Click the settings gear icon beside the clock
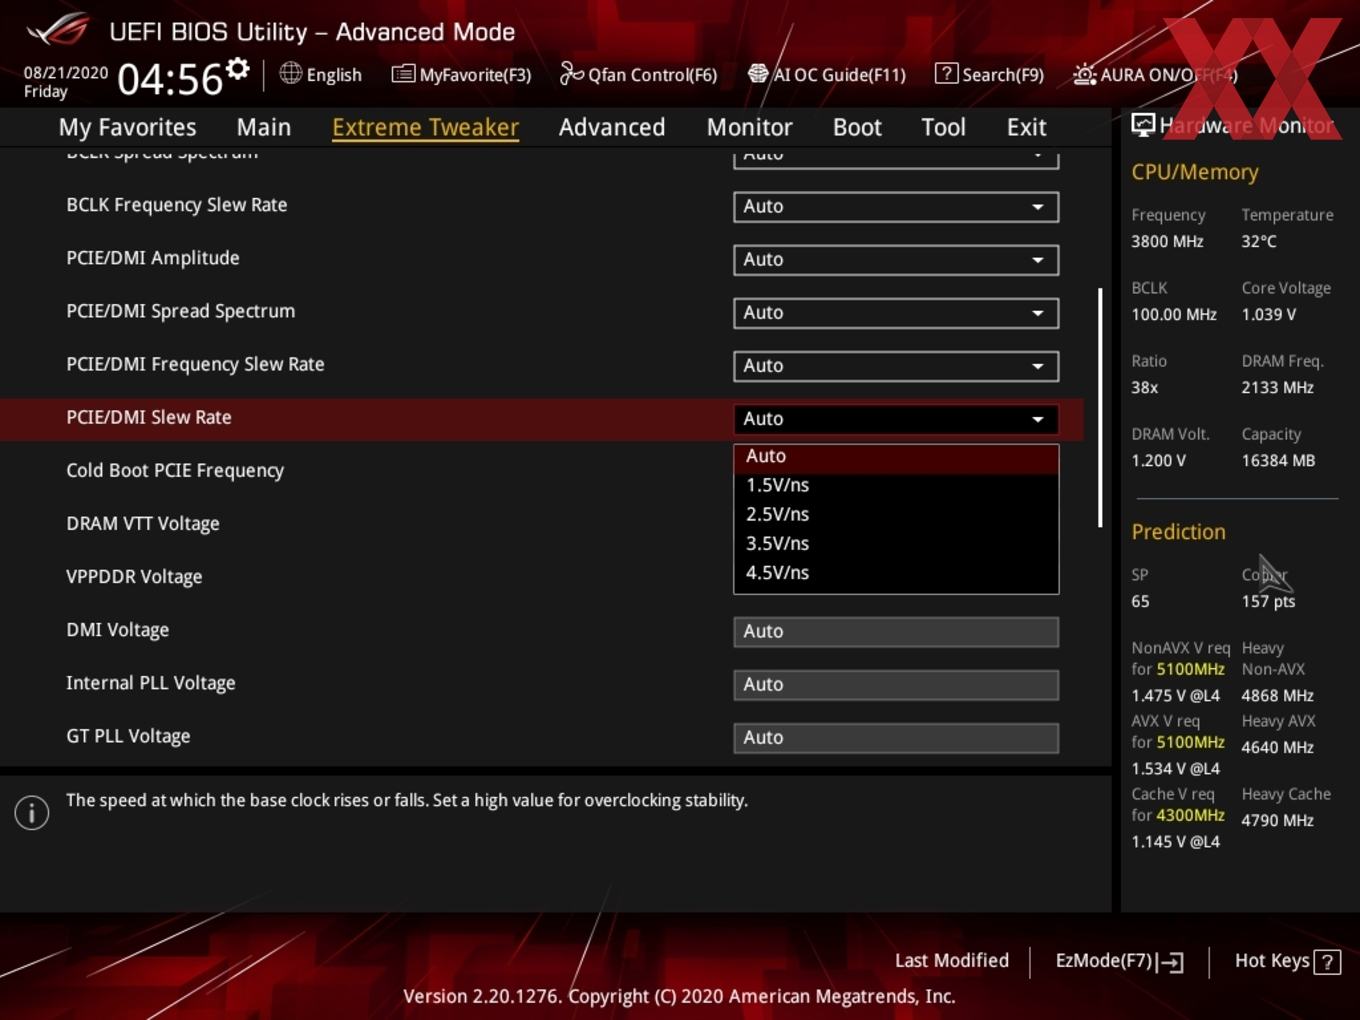1360x1020 pixels. [237, 68]
